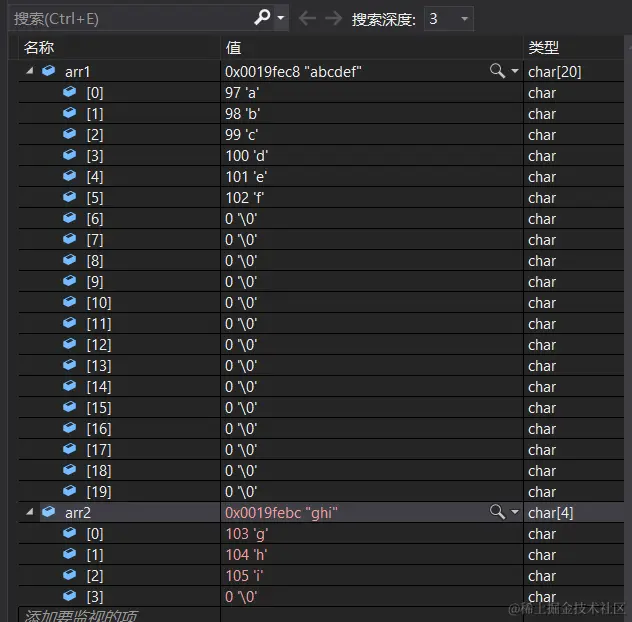Click the cube icon of arr1 row [8]

69,259
